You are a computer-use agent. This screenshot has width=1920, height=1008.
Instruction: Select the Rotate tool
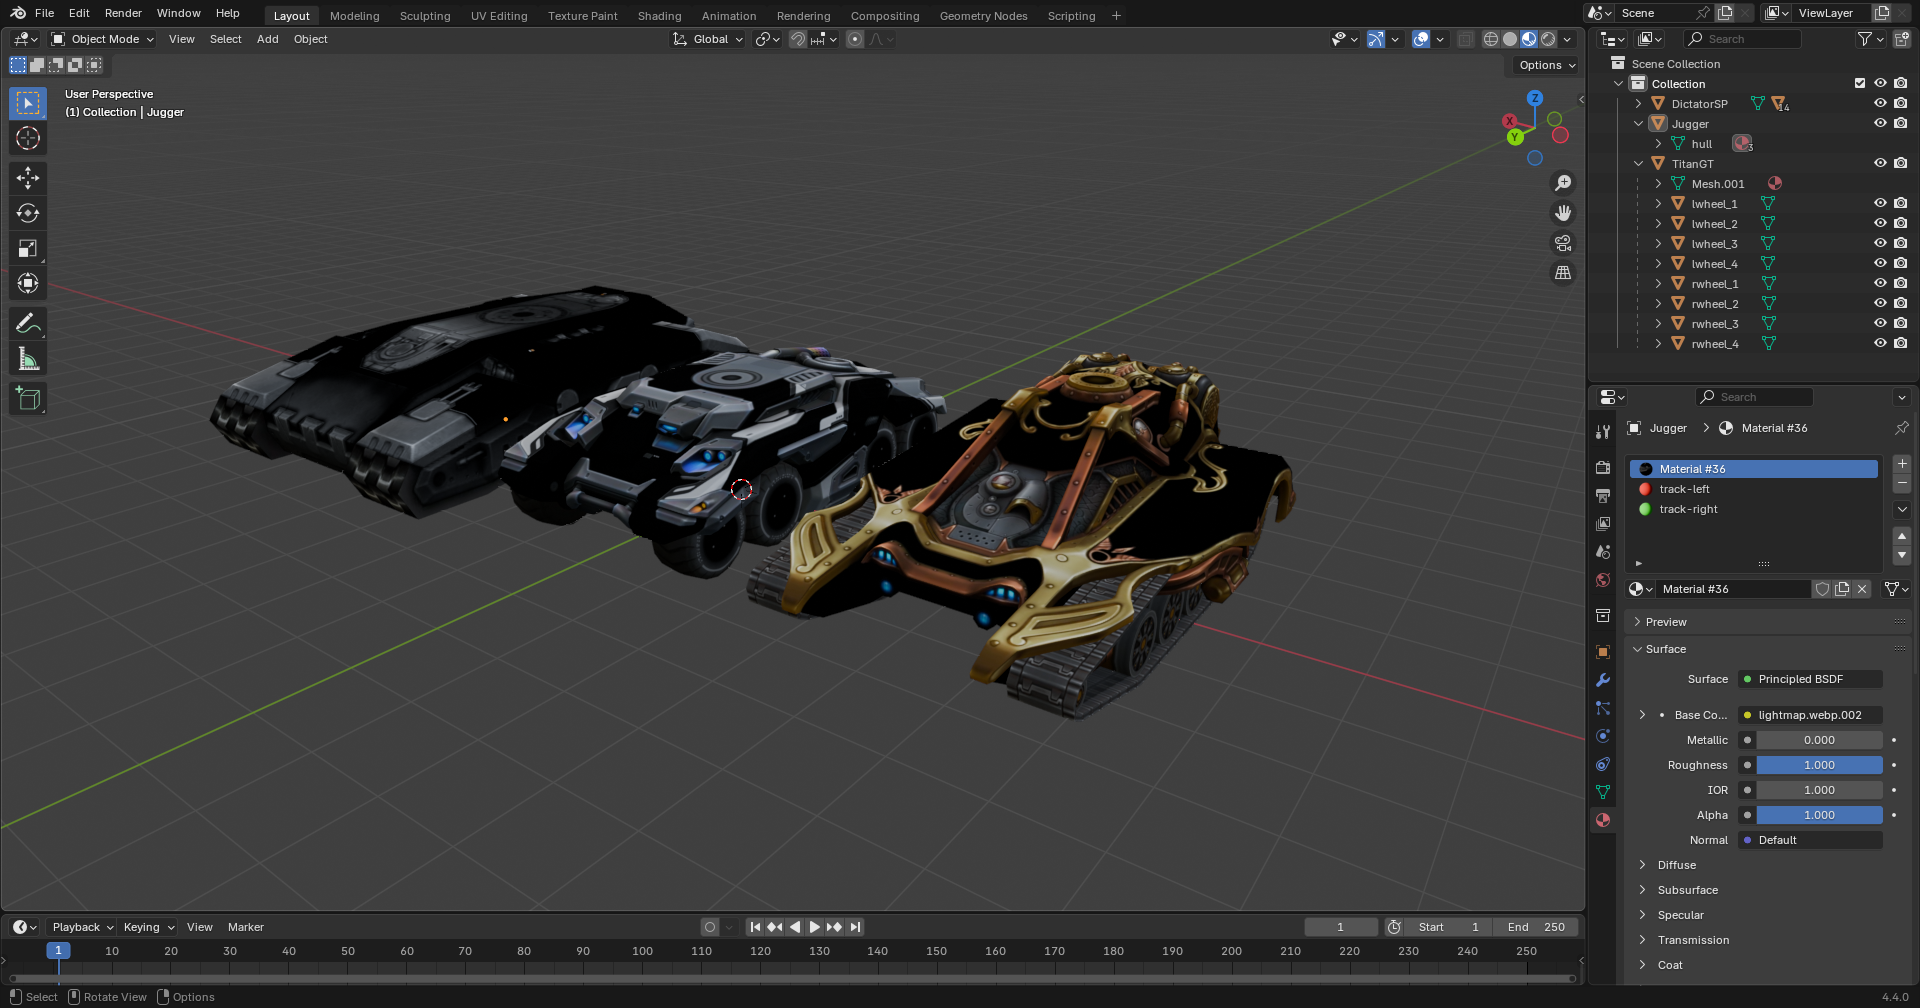tap(28, 213)
